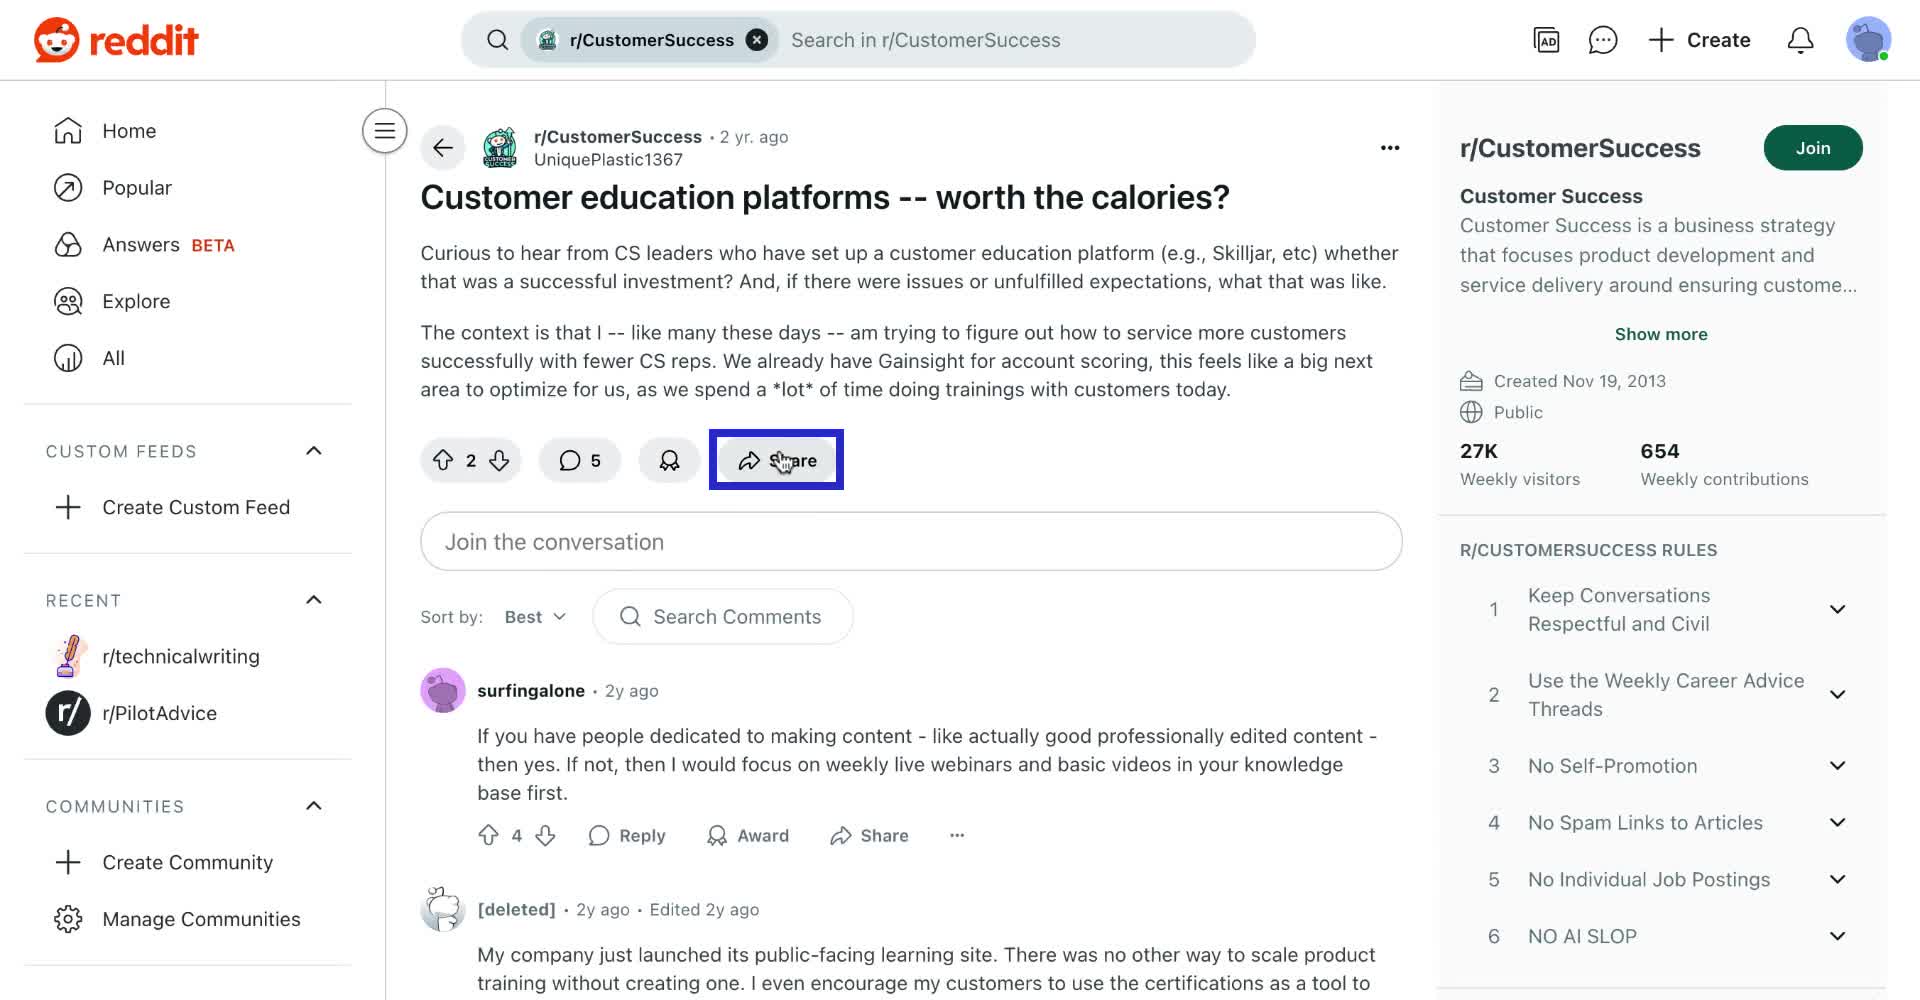Go to Popular in the sidebar
The height and width of the screenshot is (1000, 1920).
pos(137,188)
